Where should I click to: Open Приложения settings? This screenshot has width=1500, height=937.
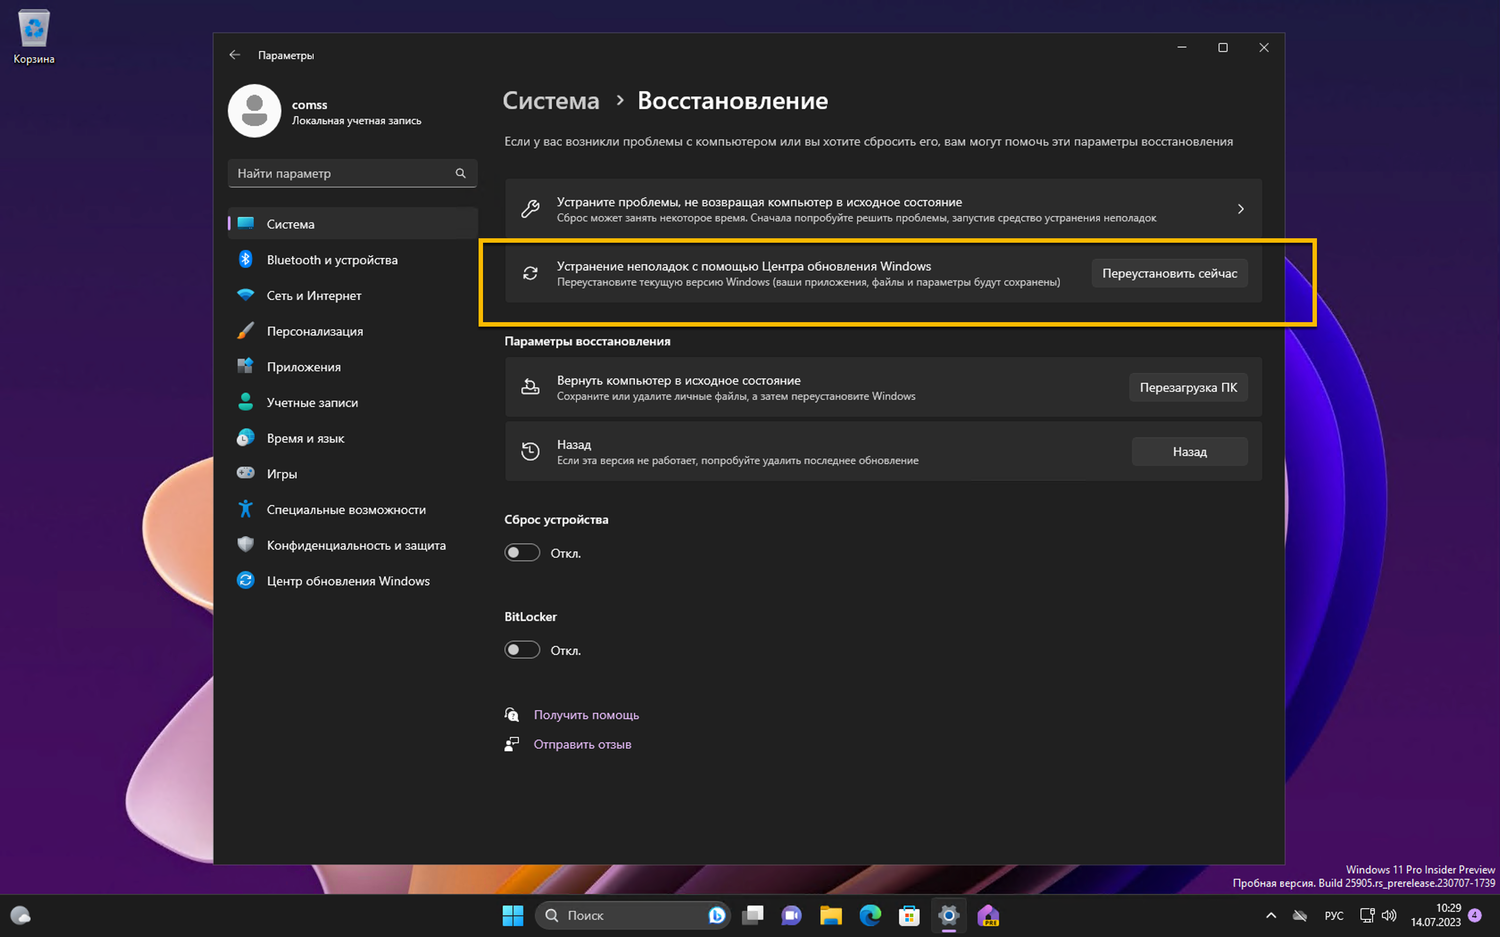pos(352,367)
